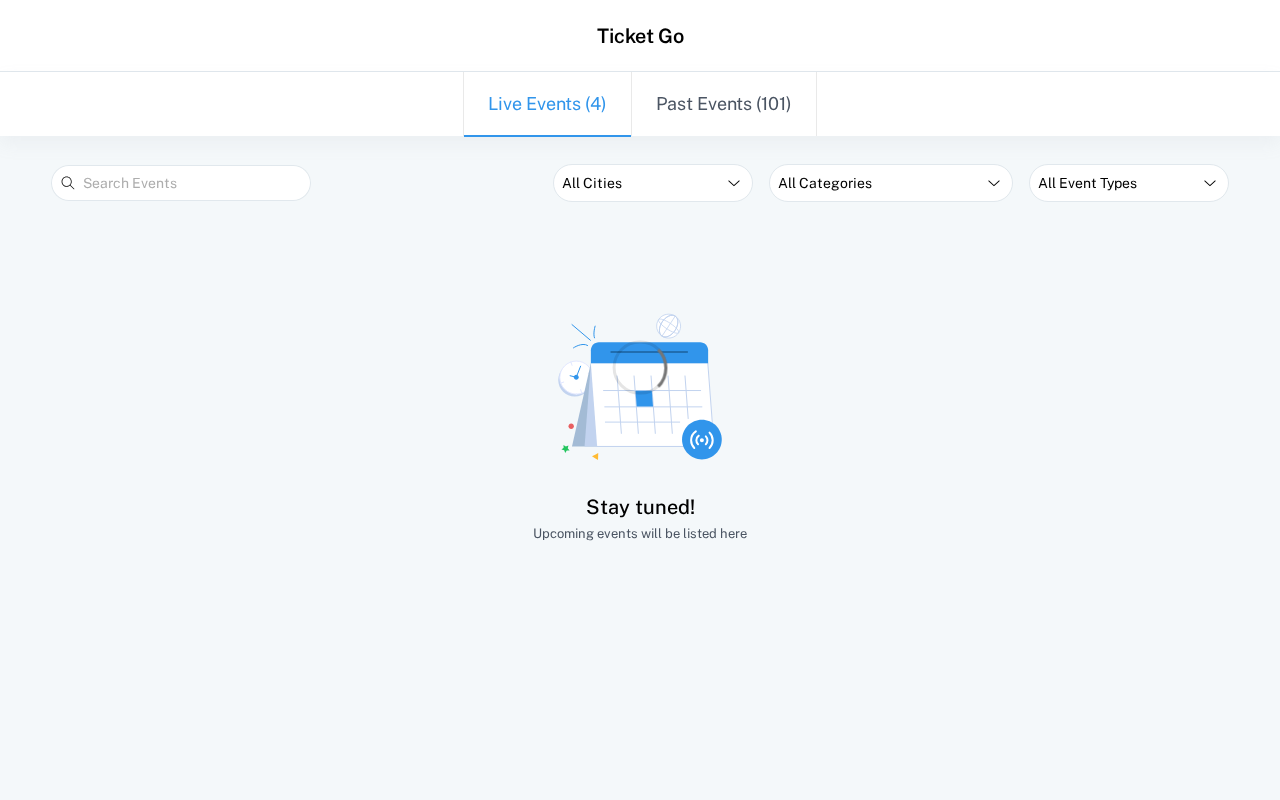Image resolution: width=1280 pixels, height=800 pixels.
Task: Click the green star confetti near the calendar
Action: pos(565,449)
